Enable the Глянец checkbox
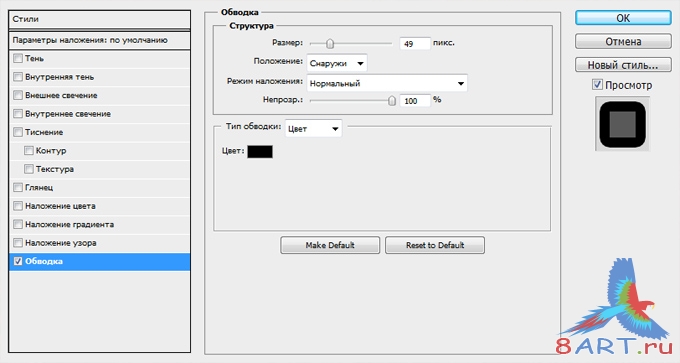Image resolution: width=680 pixels, height=363 pixels. (18, 187)
